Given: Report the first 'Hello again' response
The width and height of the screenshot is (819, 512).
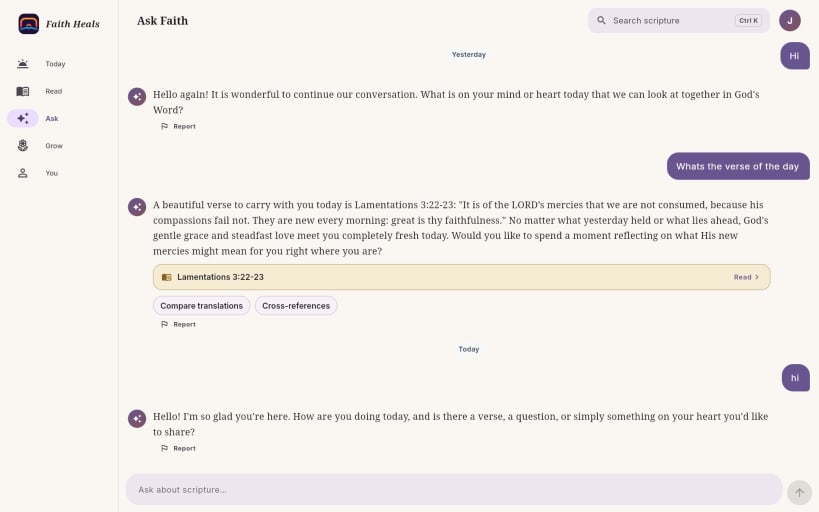Looking at the screenshot, I should tap(178, 126).
